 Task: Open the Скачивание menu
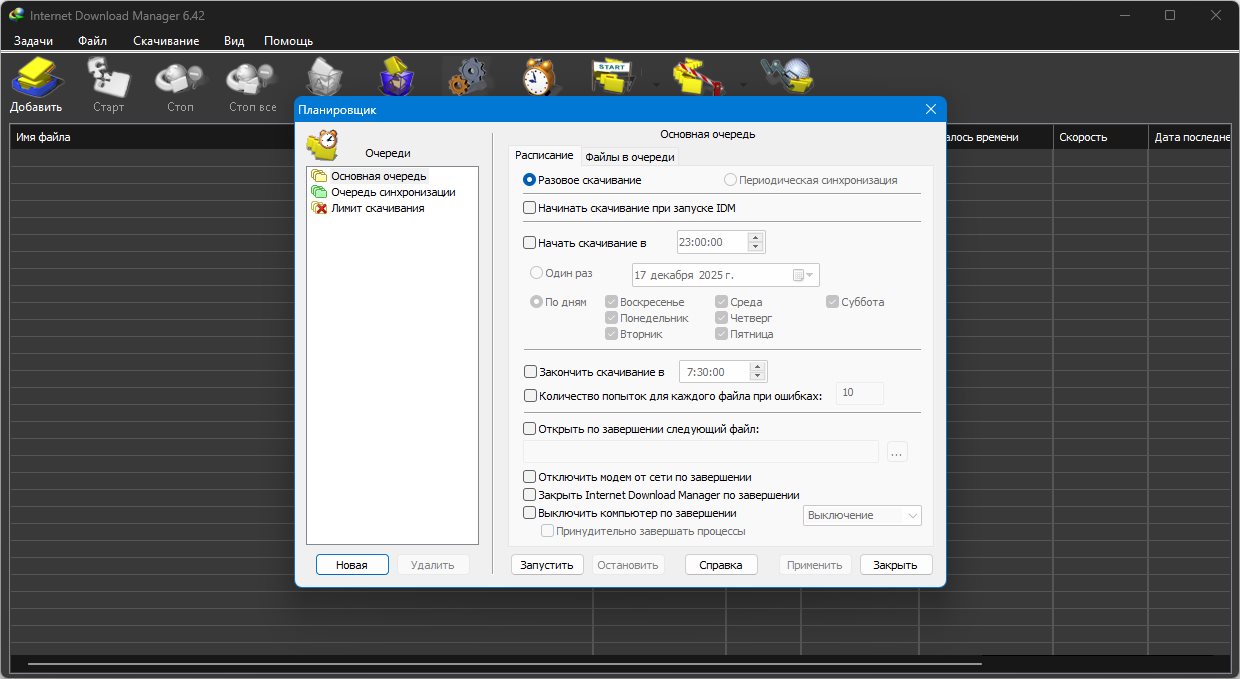(x=166, y=41)
